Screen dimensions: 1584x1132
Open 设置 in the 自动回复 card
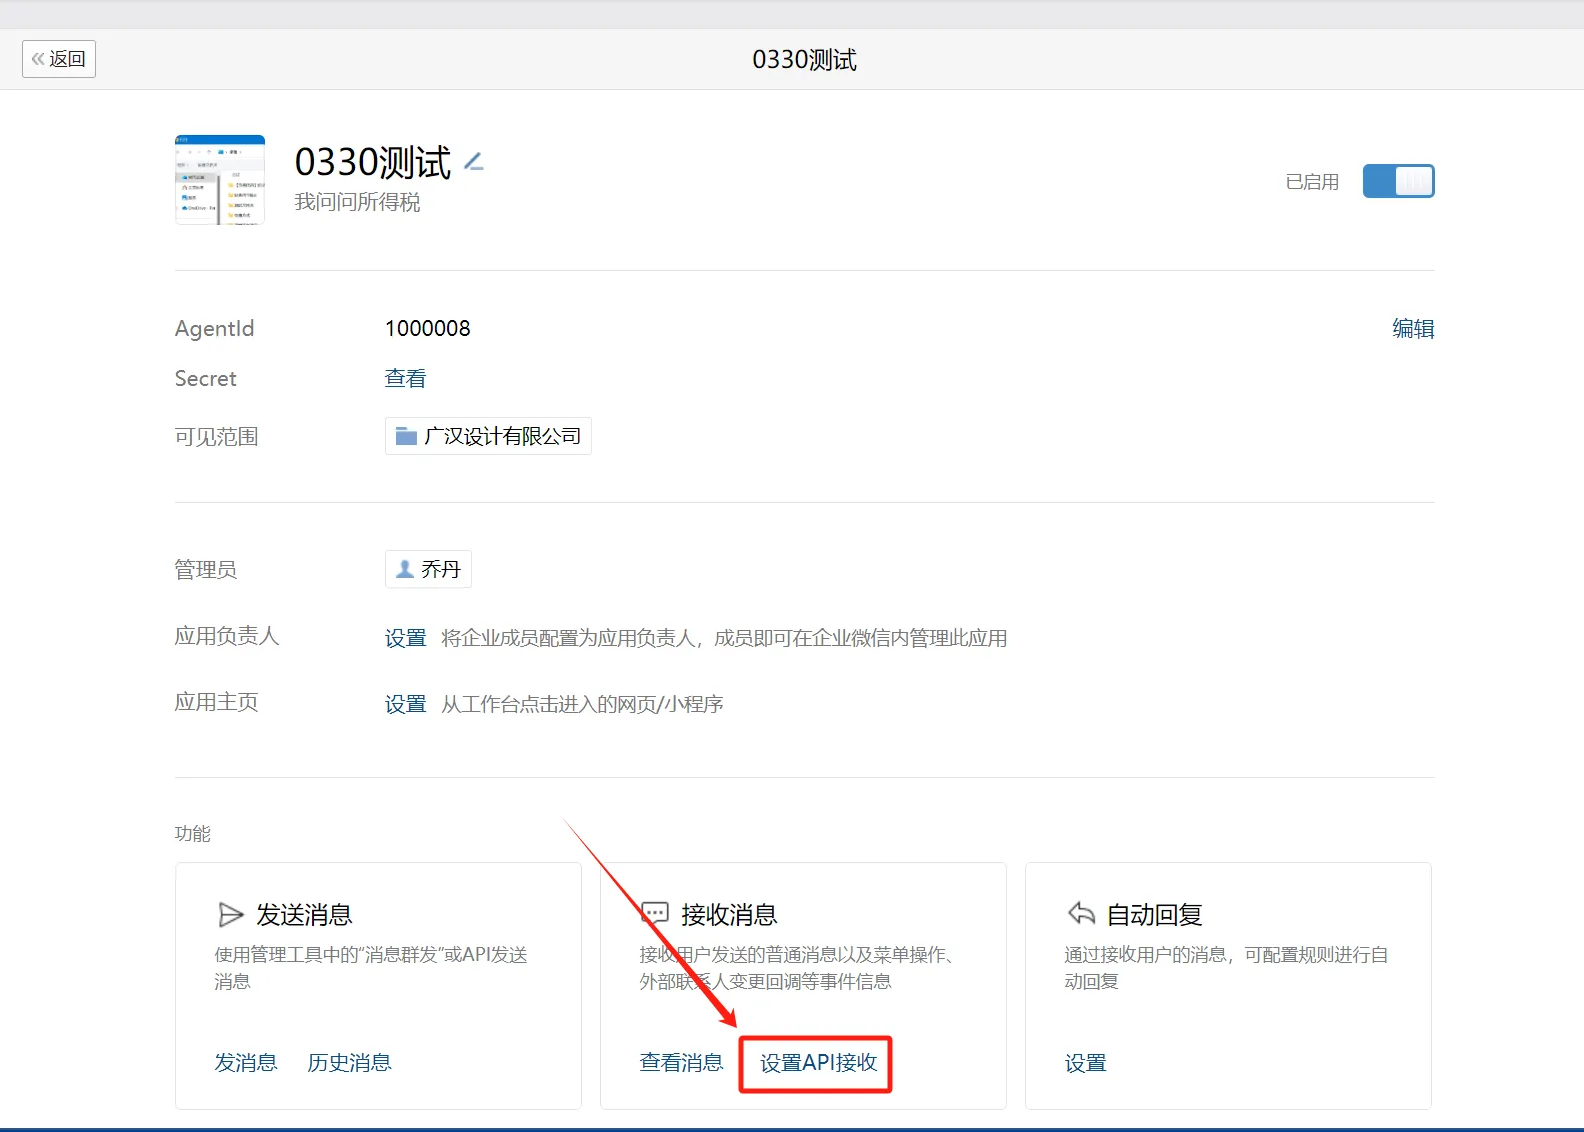1085,1063
